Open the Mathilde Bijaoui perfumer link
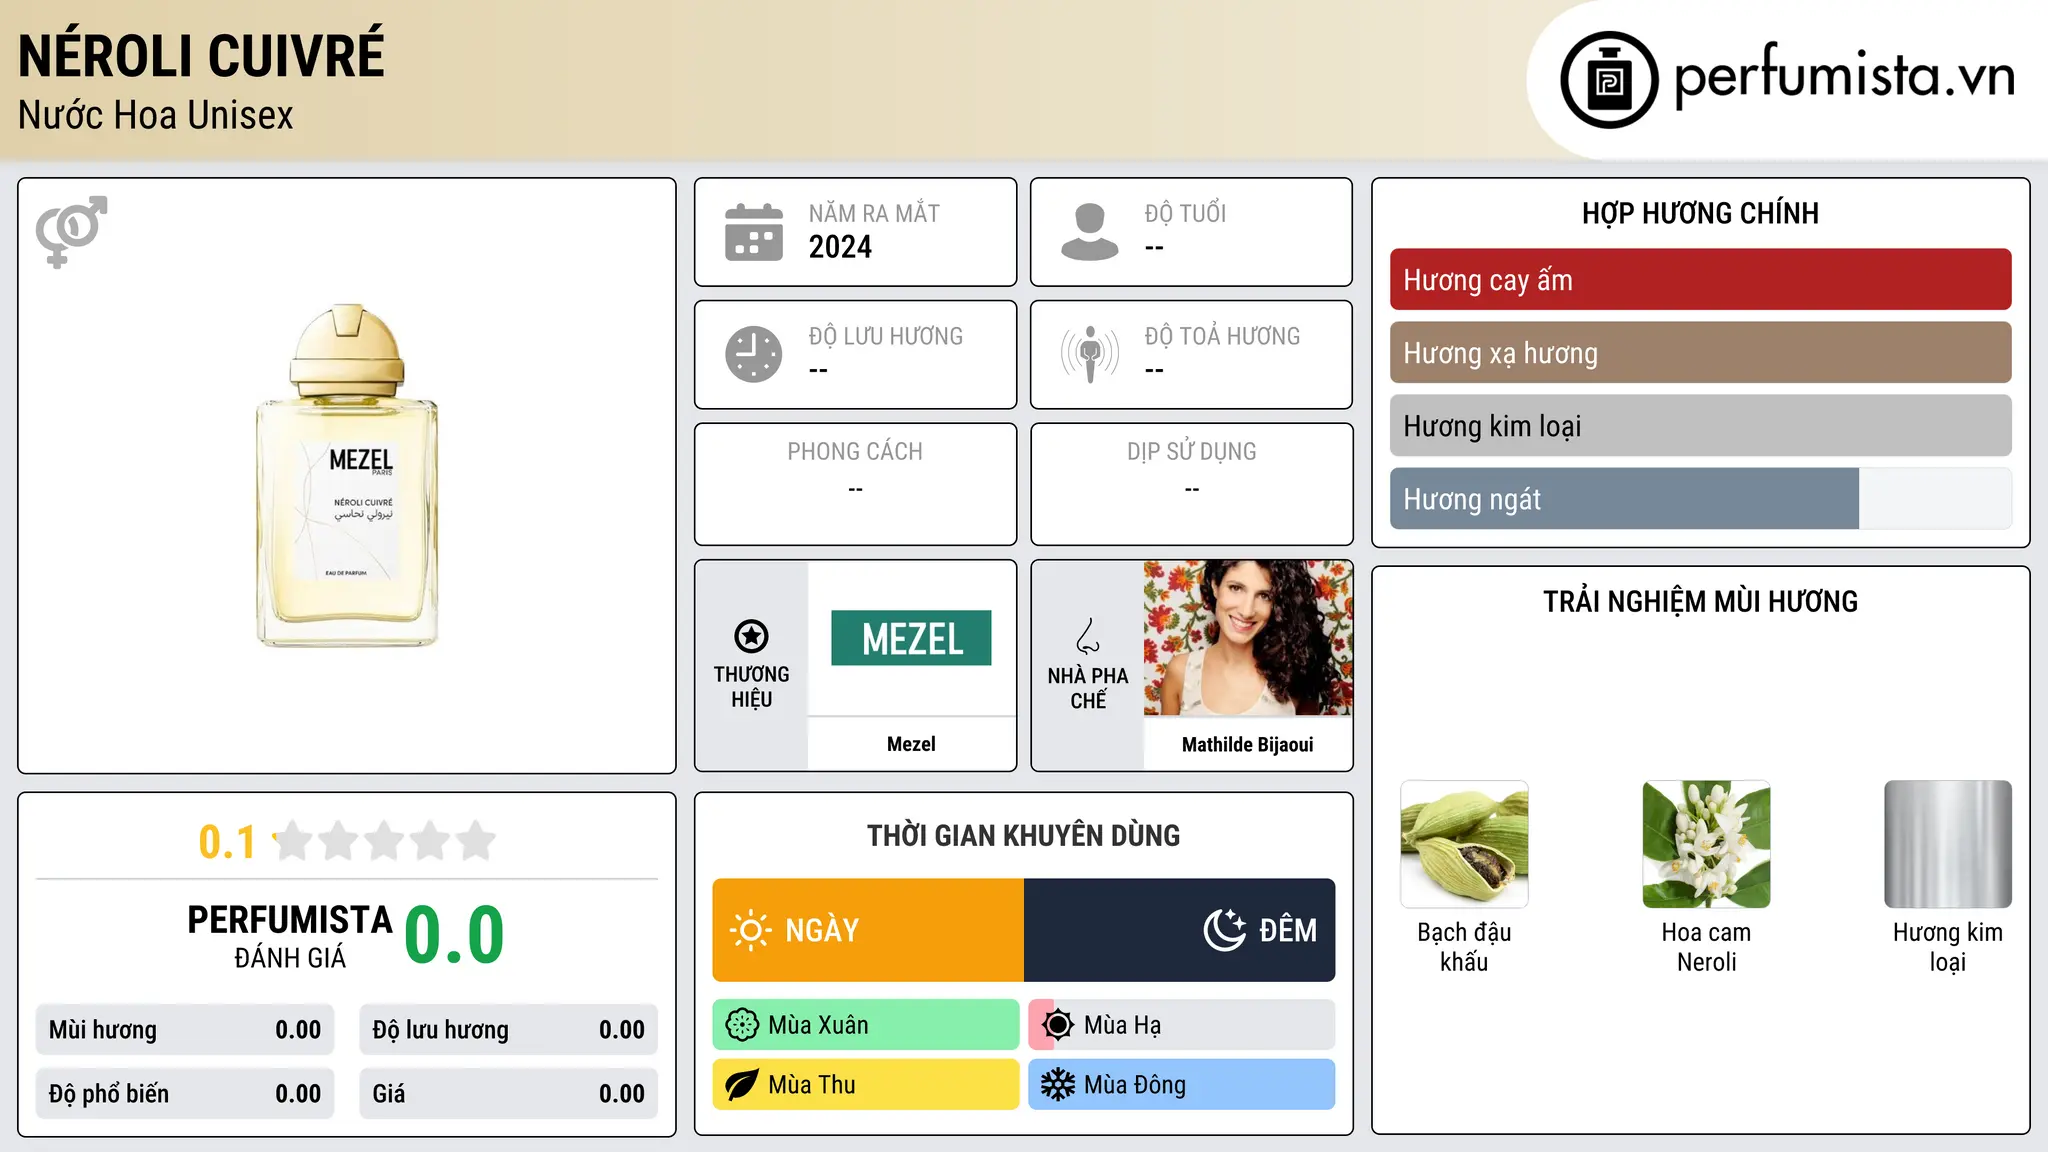This screenshot has height=1152, width=2048. (x=1248, y=744)
